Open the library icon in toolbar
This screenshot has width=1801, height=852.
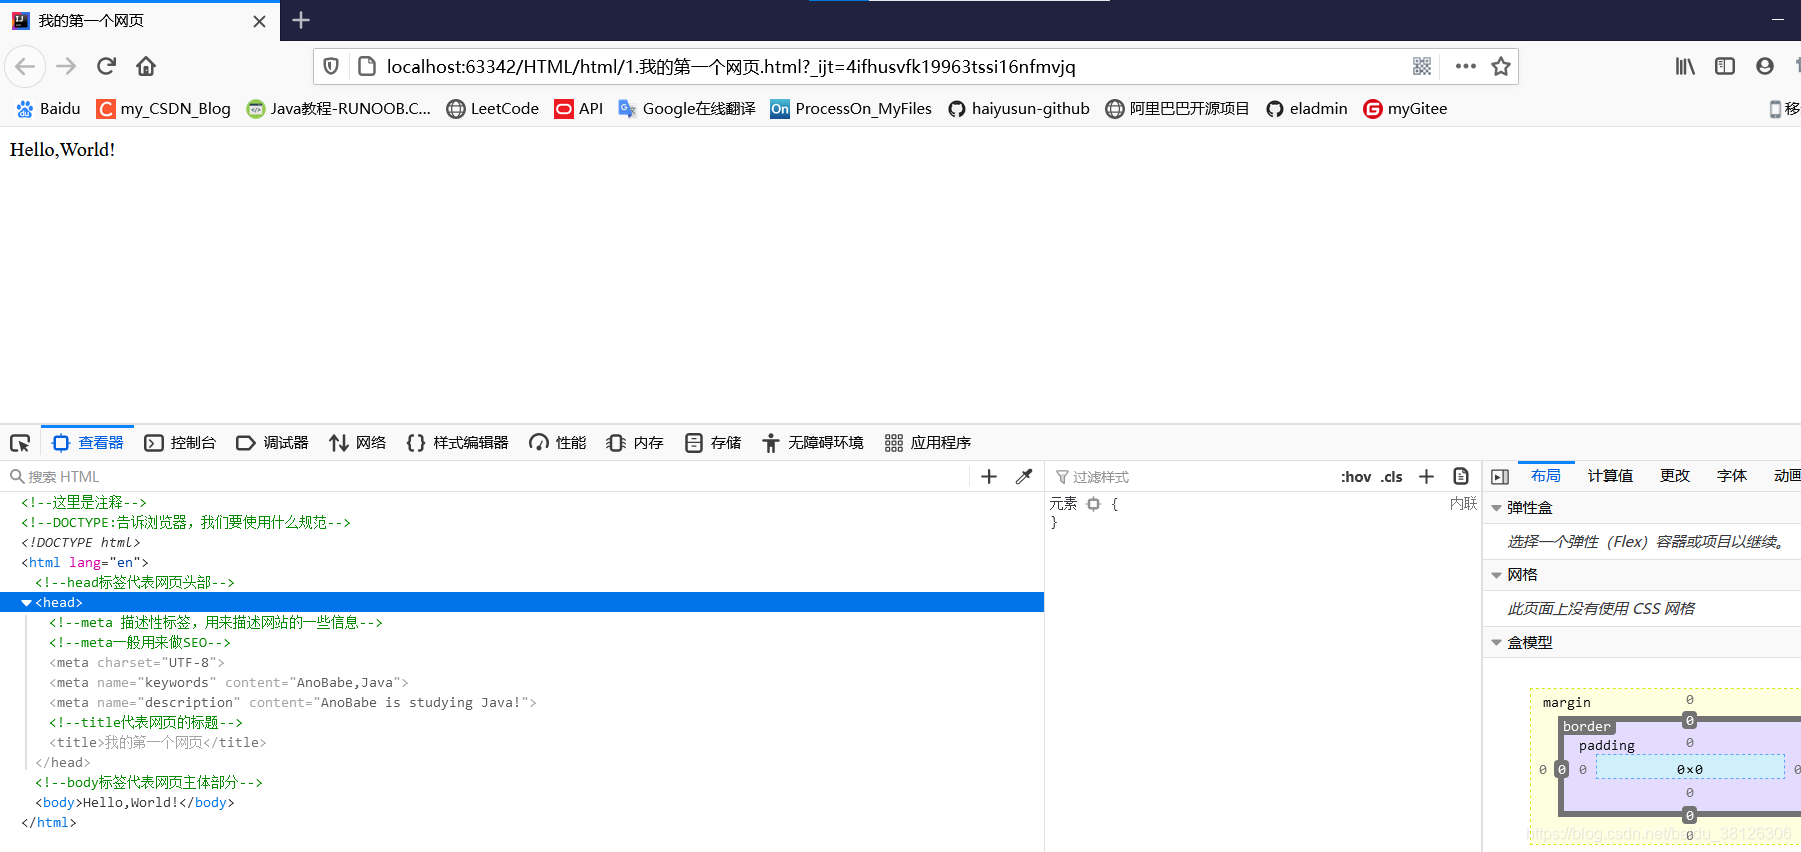pyautogui.click(x=1685, y=66)
